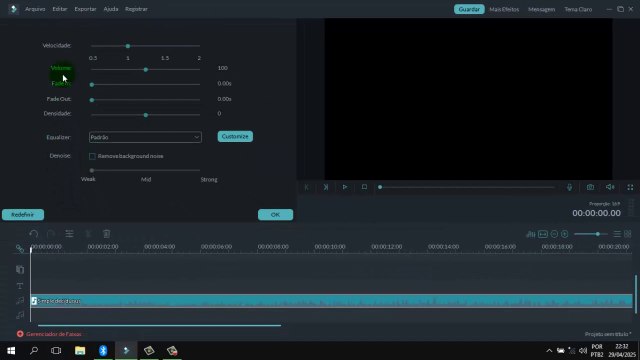Click the redo arrow in timeline toolbar
This screenshot has height=360, width=640.
51,234
